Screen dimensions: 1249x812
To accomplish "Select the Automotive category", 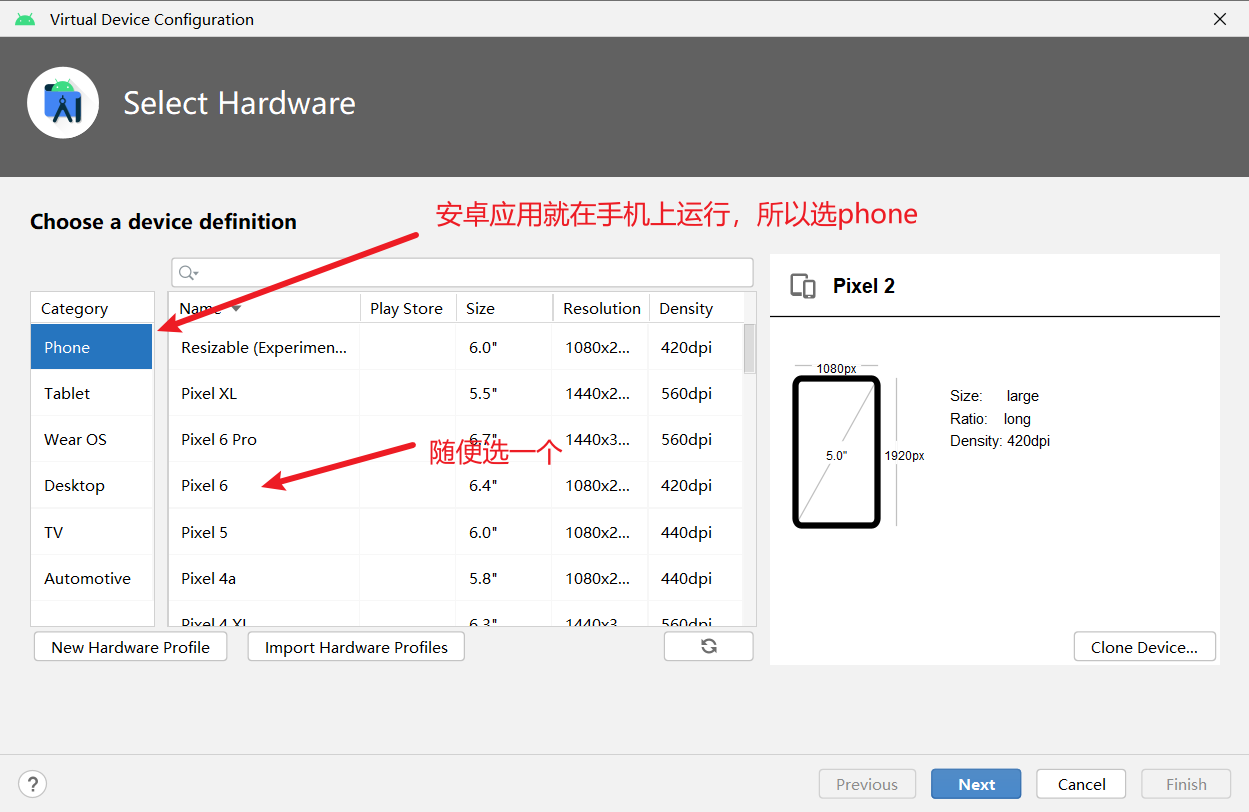I will pyautogui.click(x=91, y=578).
